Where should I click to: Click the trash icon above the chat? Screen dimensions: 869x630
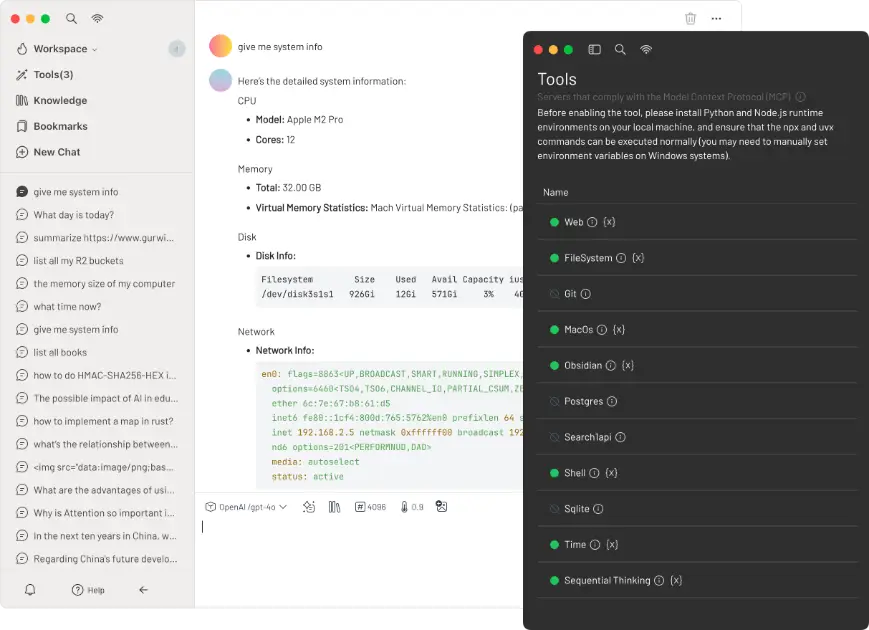click(x=690, y=18)
